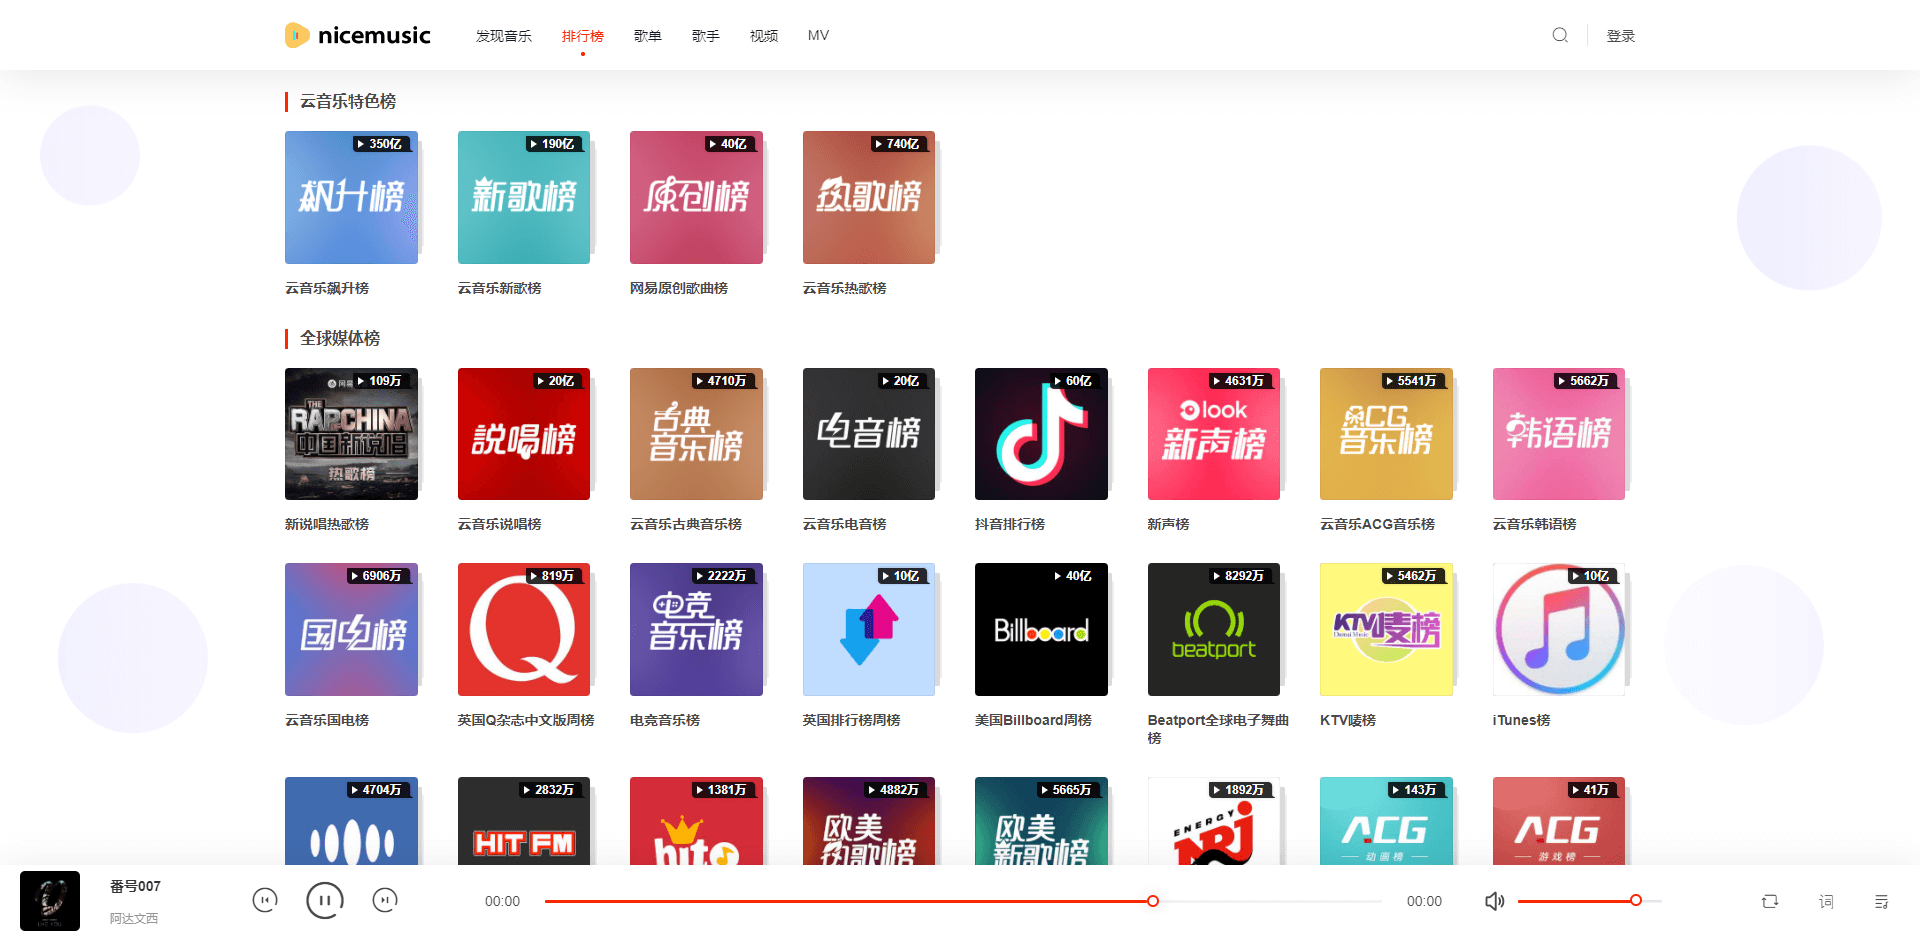
Task: Skip to the next track icon
Action: click(385, 899)
